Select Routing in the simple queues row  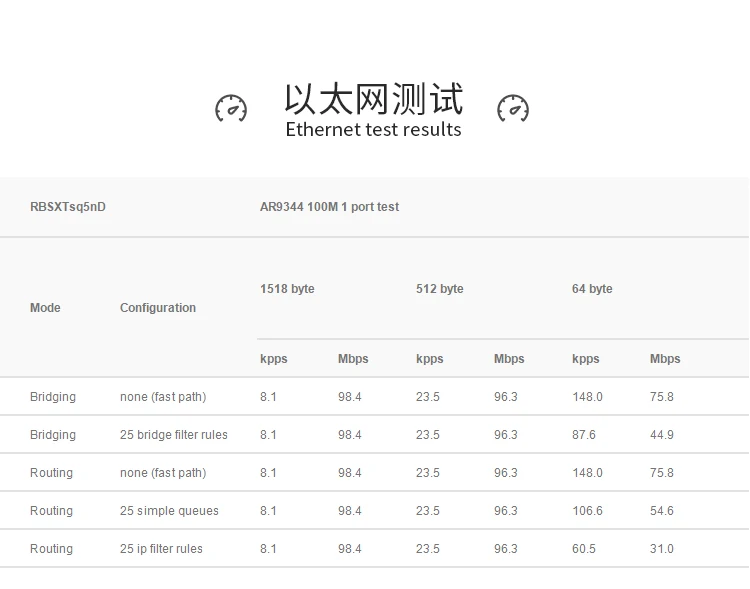pyautogui.click(x=51, y=511)
